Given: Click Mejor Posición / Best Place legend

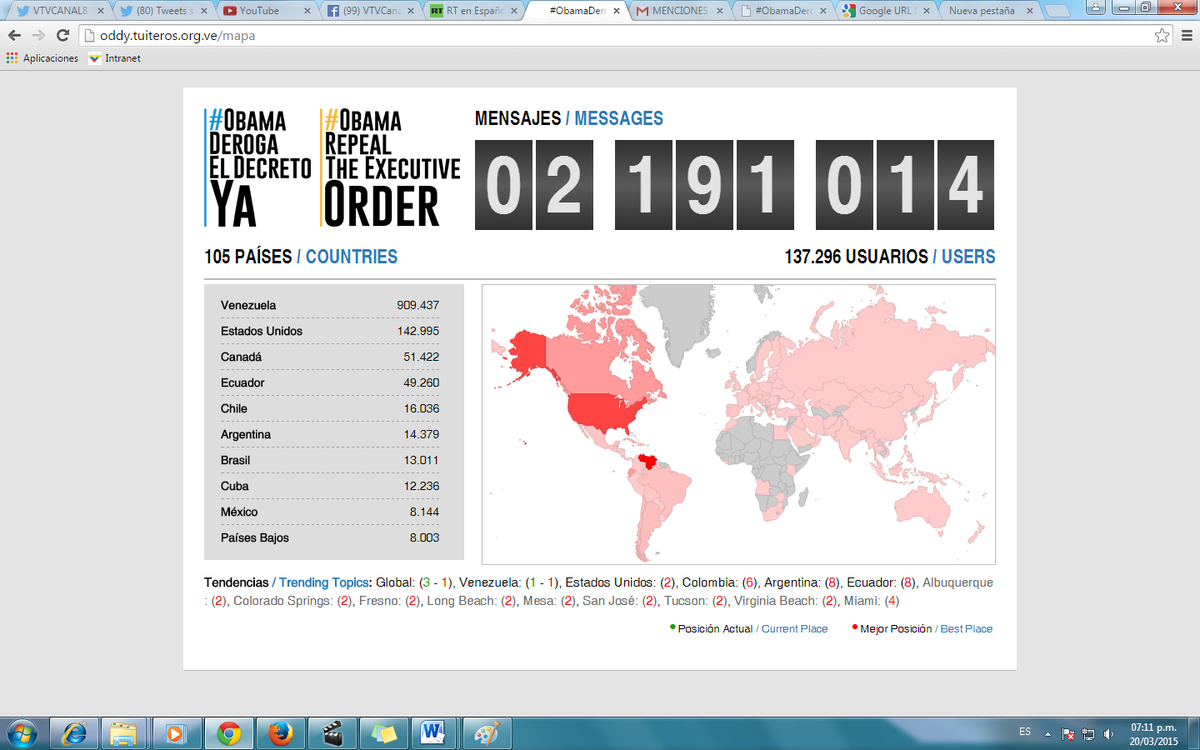Looking at the screenshot, I should (x=922, y=629).
